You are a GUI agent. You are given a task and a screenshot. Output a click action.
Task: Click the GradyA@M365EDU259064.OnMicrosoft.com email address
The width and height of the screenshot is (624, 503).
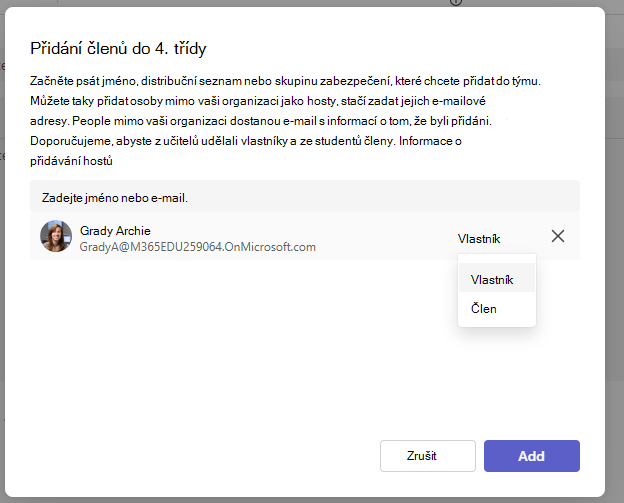point(198,247)
